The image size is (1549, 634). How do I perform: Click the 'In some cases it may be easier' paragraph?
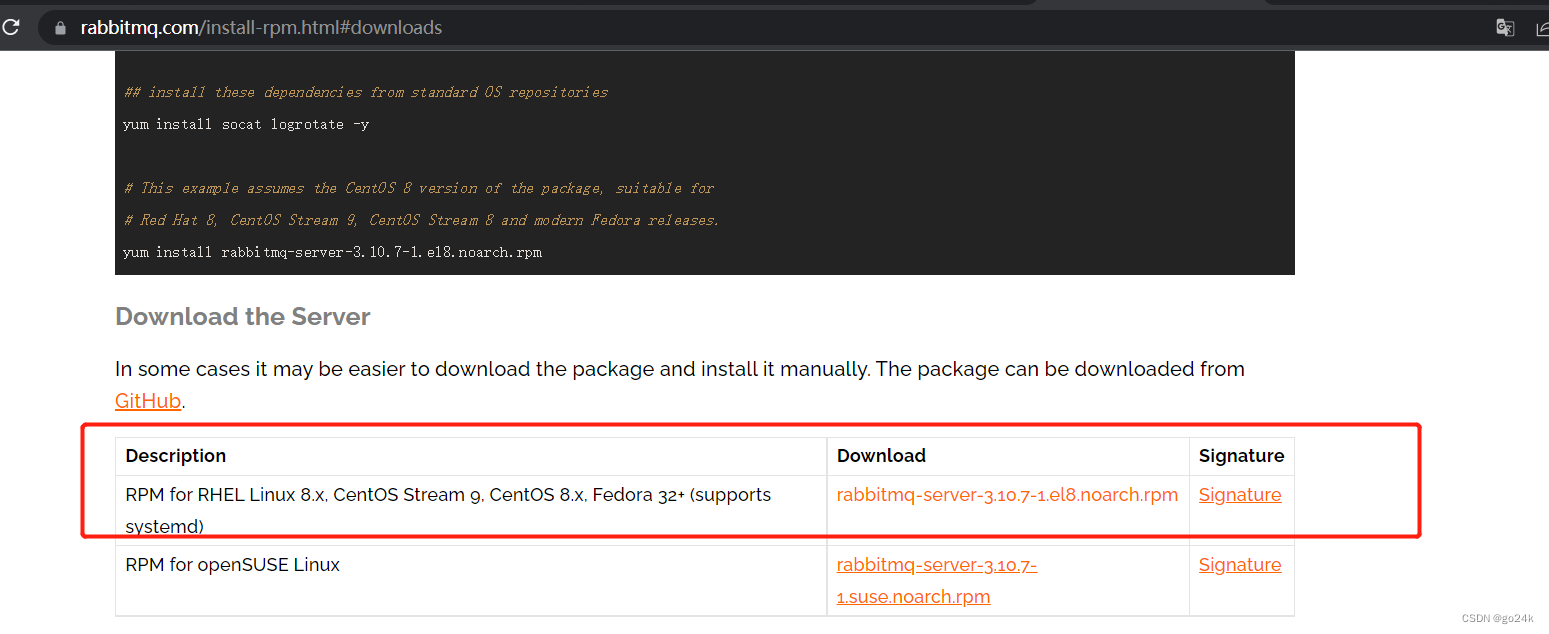coord(680,385)
